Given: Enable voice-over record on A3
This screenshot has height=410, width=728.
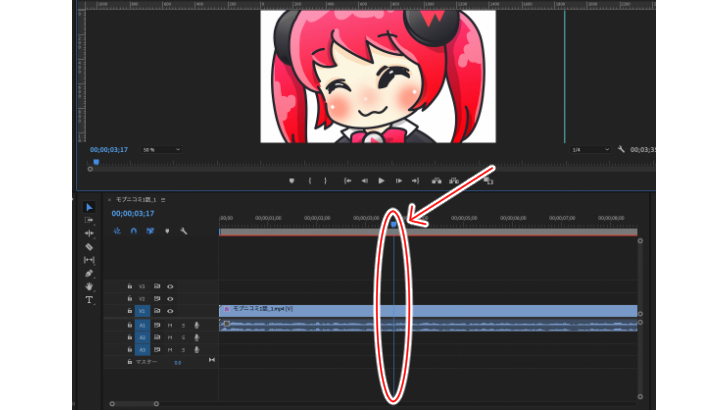Looking at the screenshot, I should (197, 350).
